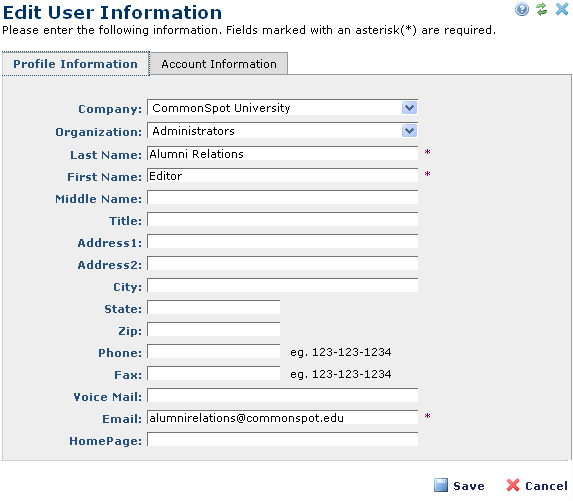Screen dimensions: 573x501
Task: Click the HomePage input field
Action: coord(282,440)
